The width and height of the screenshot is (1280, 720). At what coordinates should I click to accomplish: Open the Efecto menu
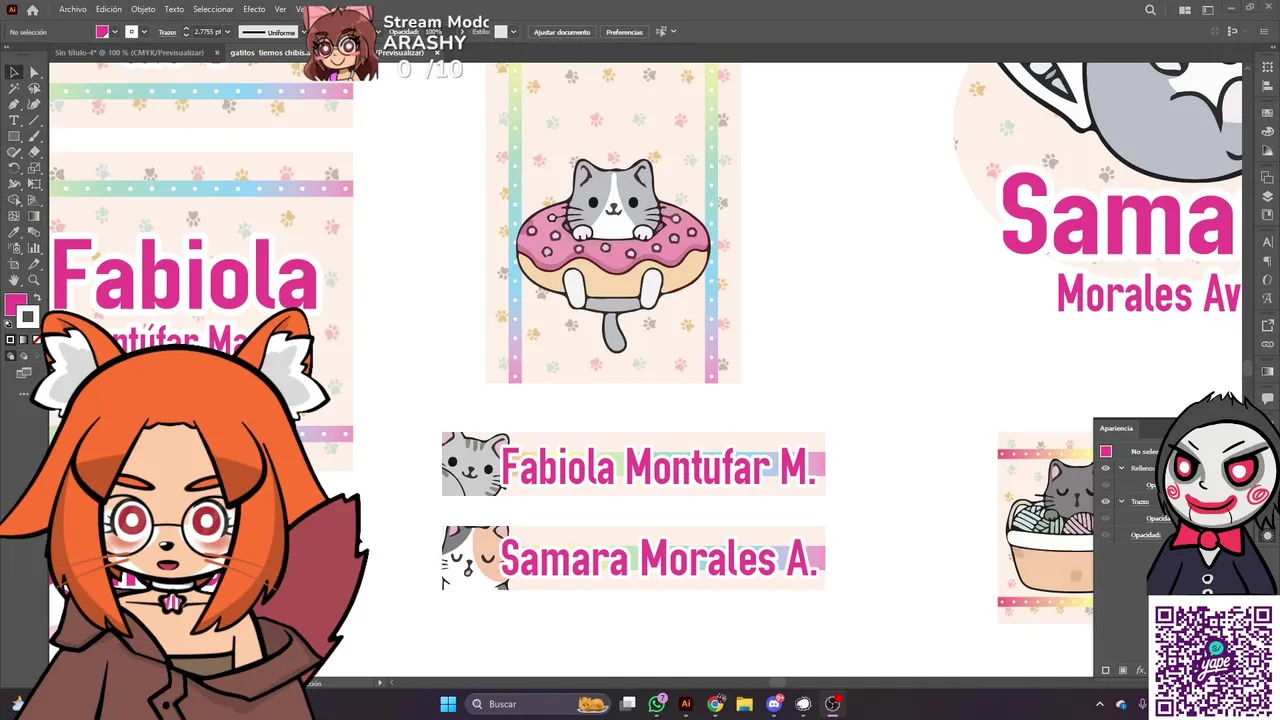coord(254,10)
